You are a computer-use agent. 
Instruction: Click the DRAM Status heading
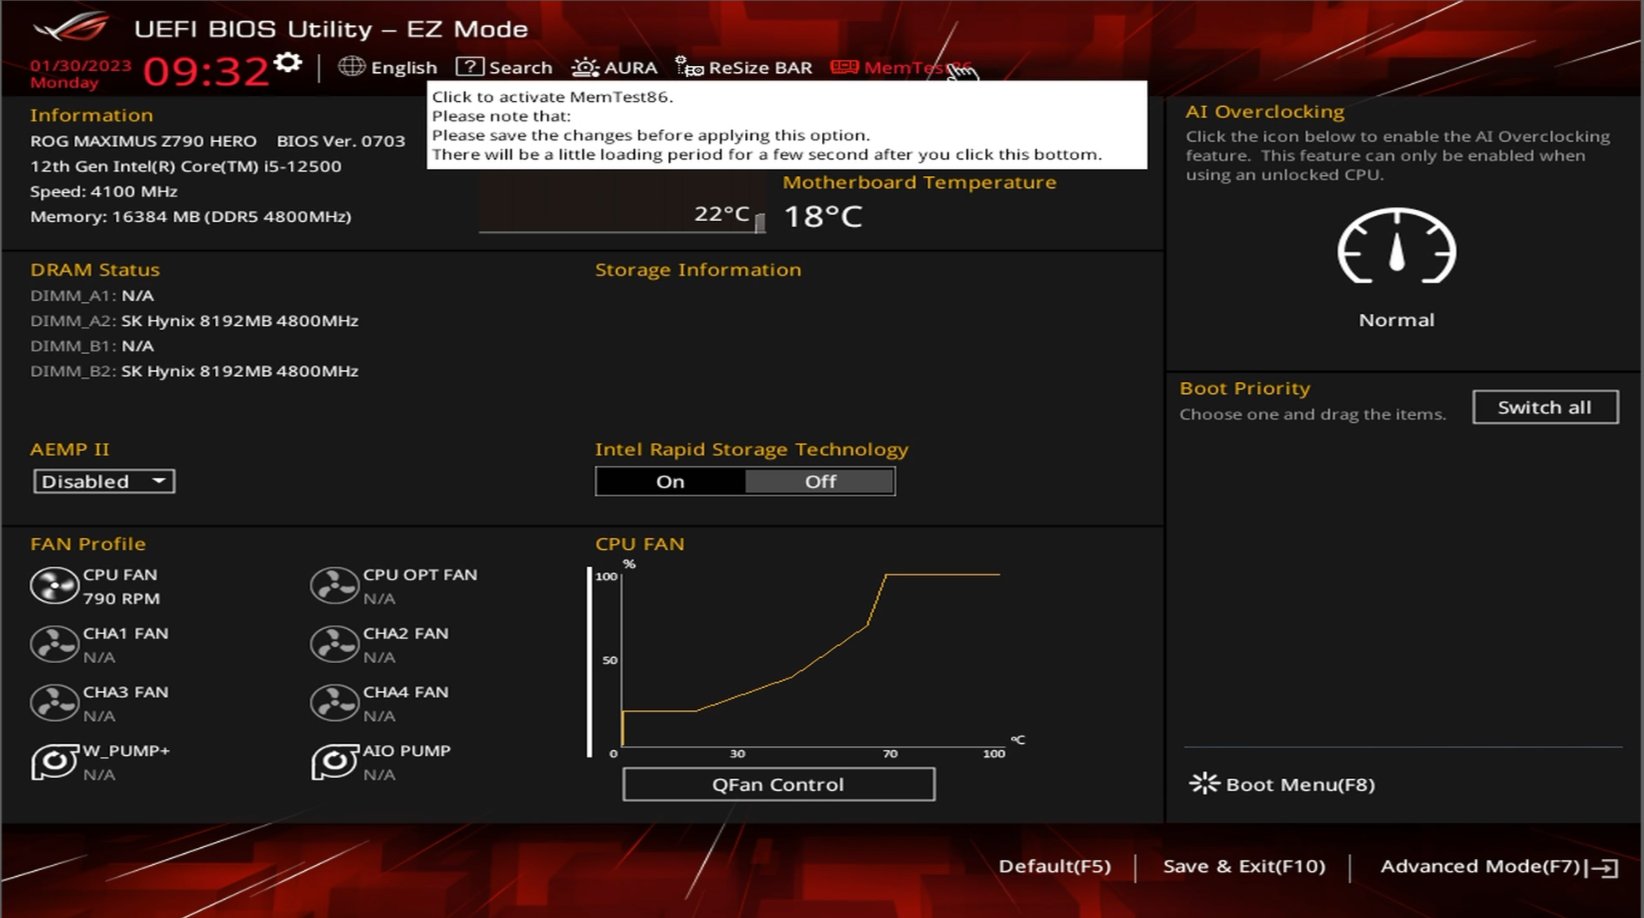[95, 269]
